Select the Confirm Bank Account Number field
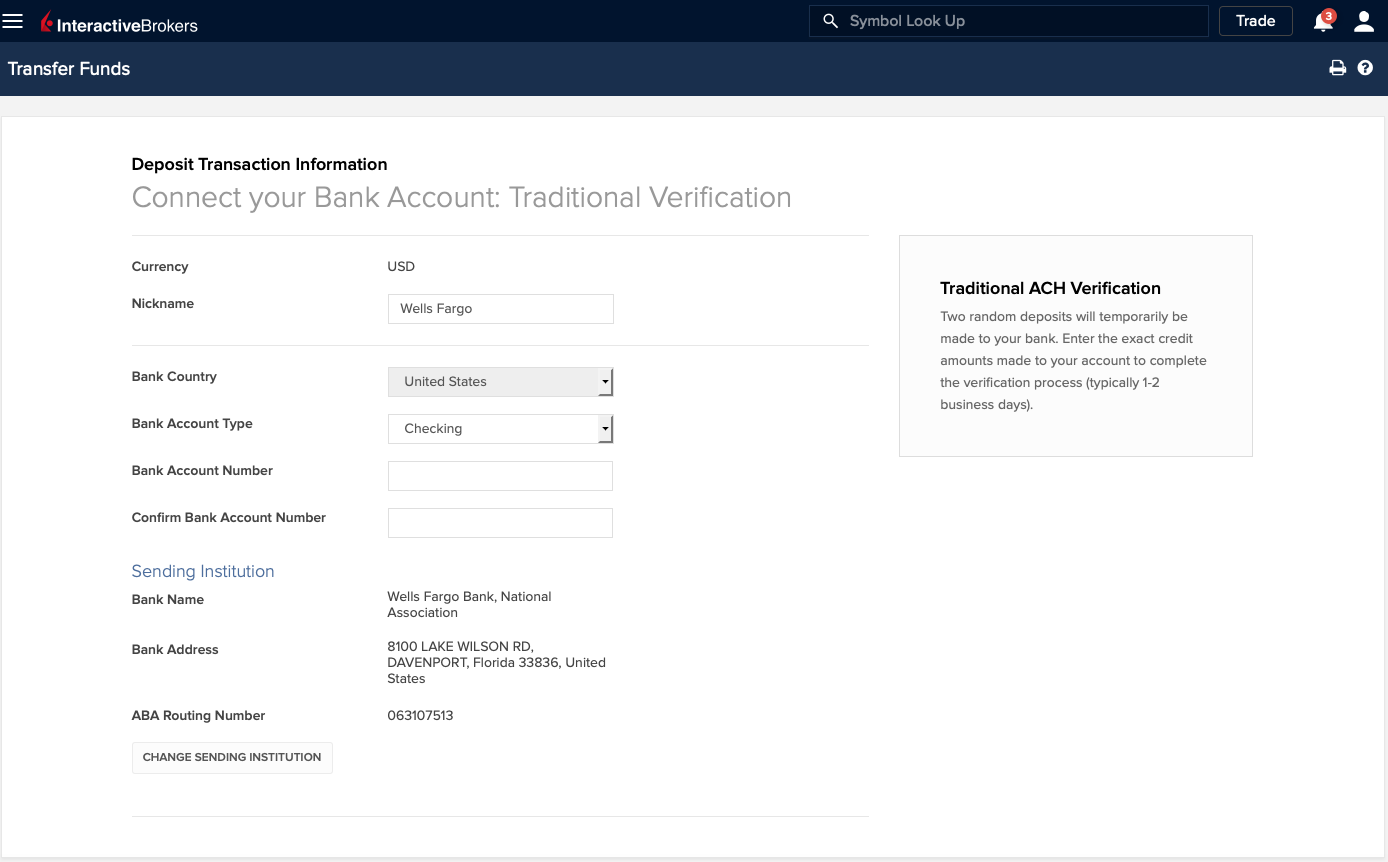 click(500, 523)
